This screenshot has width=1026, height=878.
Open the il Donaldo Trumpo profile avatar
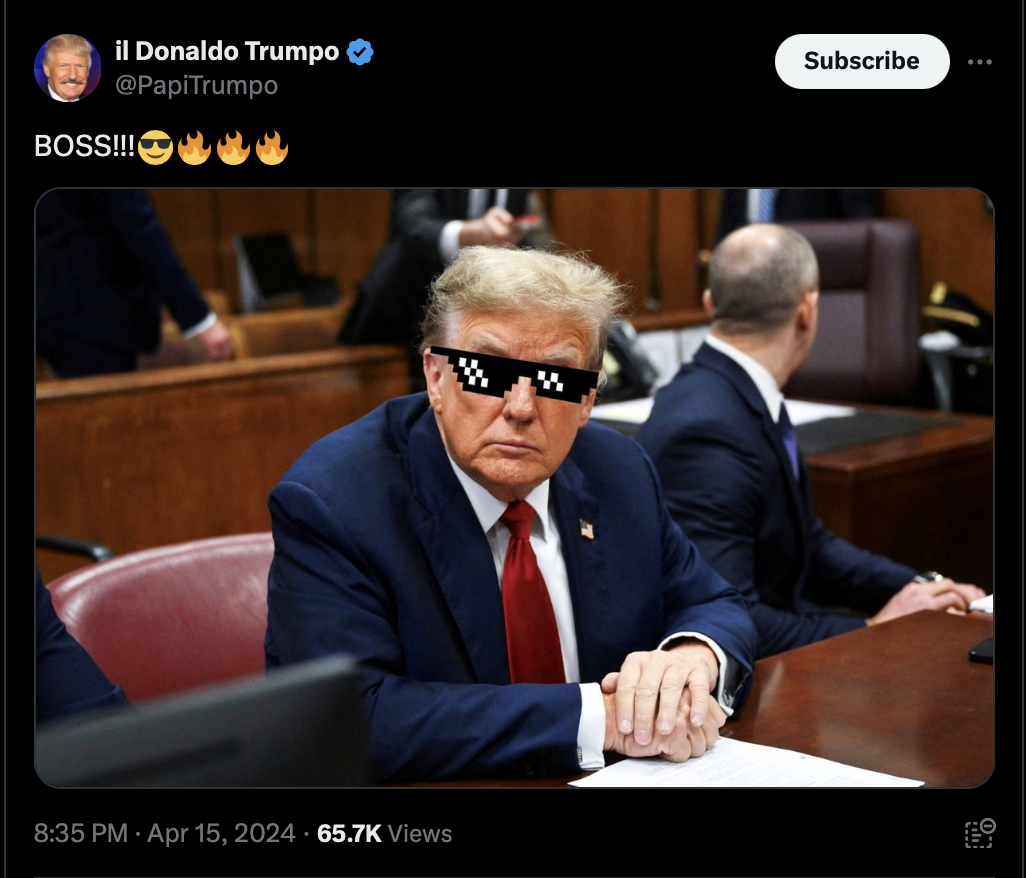pyautogui.click(x=67, y=68)
